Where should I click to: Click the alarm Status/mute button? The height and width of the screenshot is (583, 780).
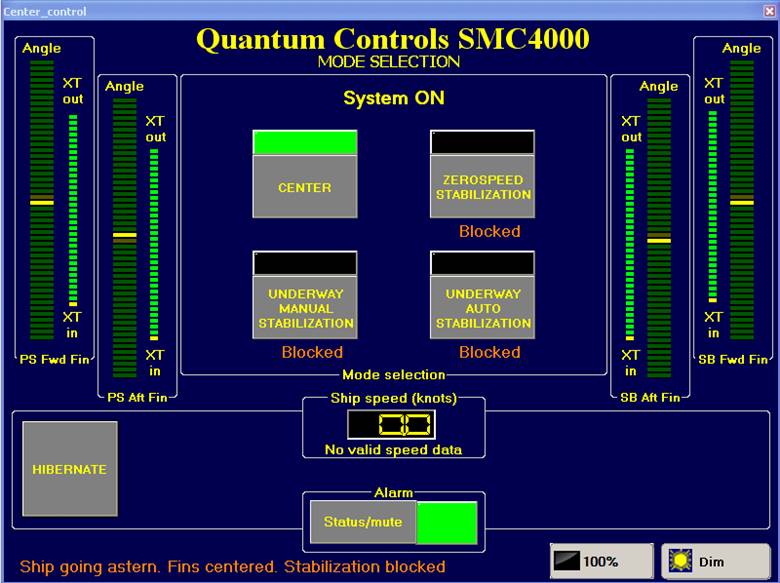pyautogui.click(x=363, y=522)
